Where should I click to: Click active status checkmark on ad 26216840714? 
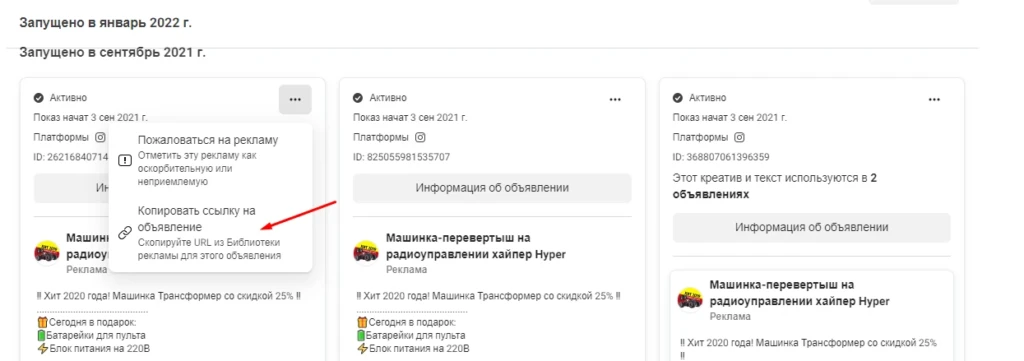pos(39,98)
